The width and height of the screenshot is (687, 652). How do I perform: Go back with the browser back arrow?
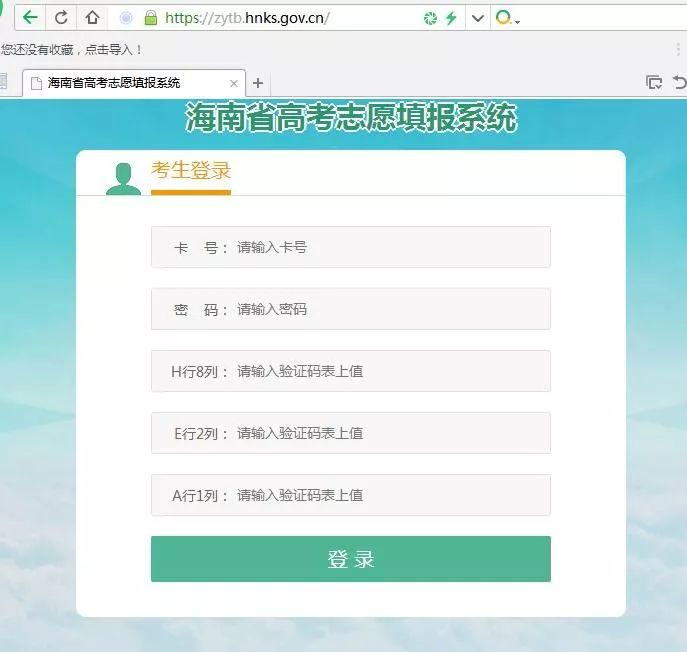coord(30,18)
